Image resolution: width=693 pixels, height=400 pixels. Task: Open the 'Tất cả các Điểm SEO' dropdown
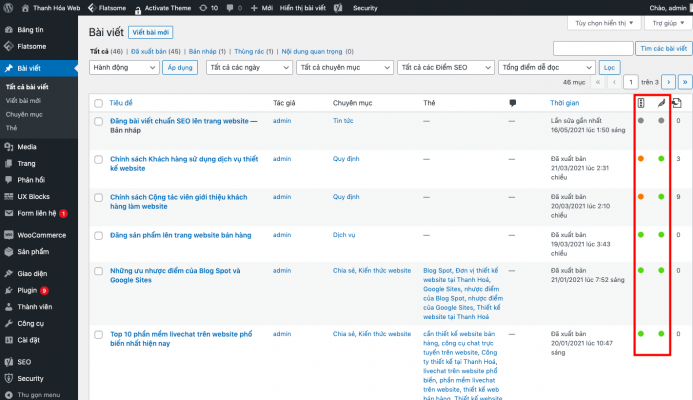point(444,67)
